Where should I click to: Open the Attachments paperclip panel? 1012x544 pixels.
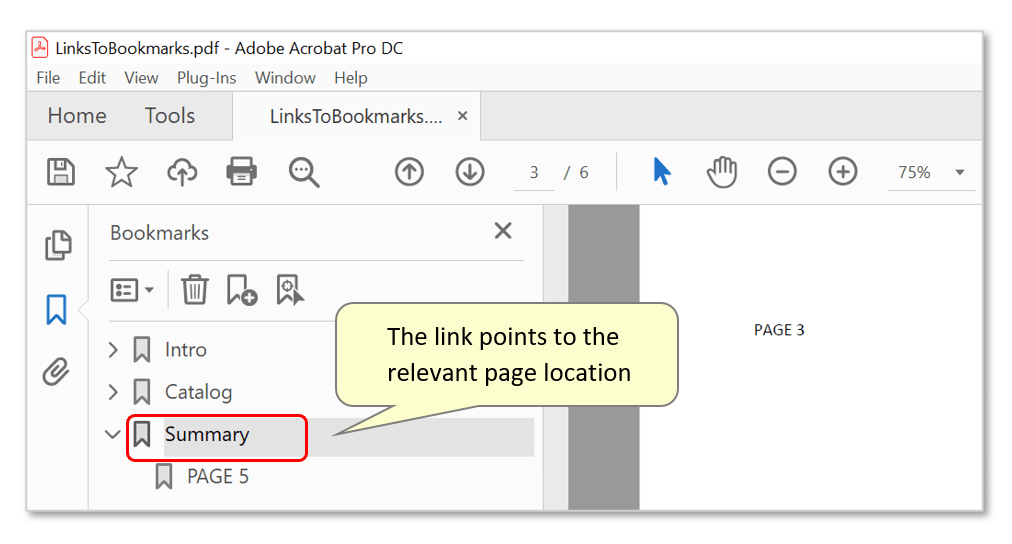click(x=56, y=372)
